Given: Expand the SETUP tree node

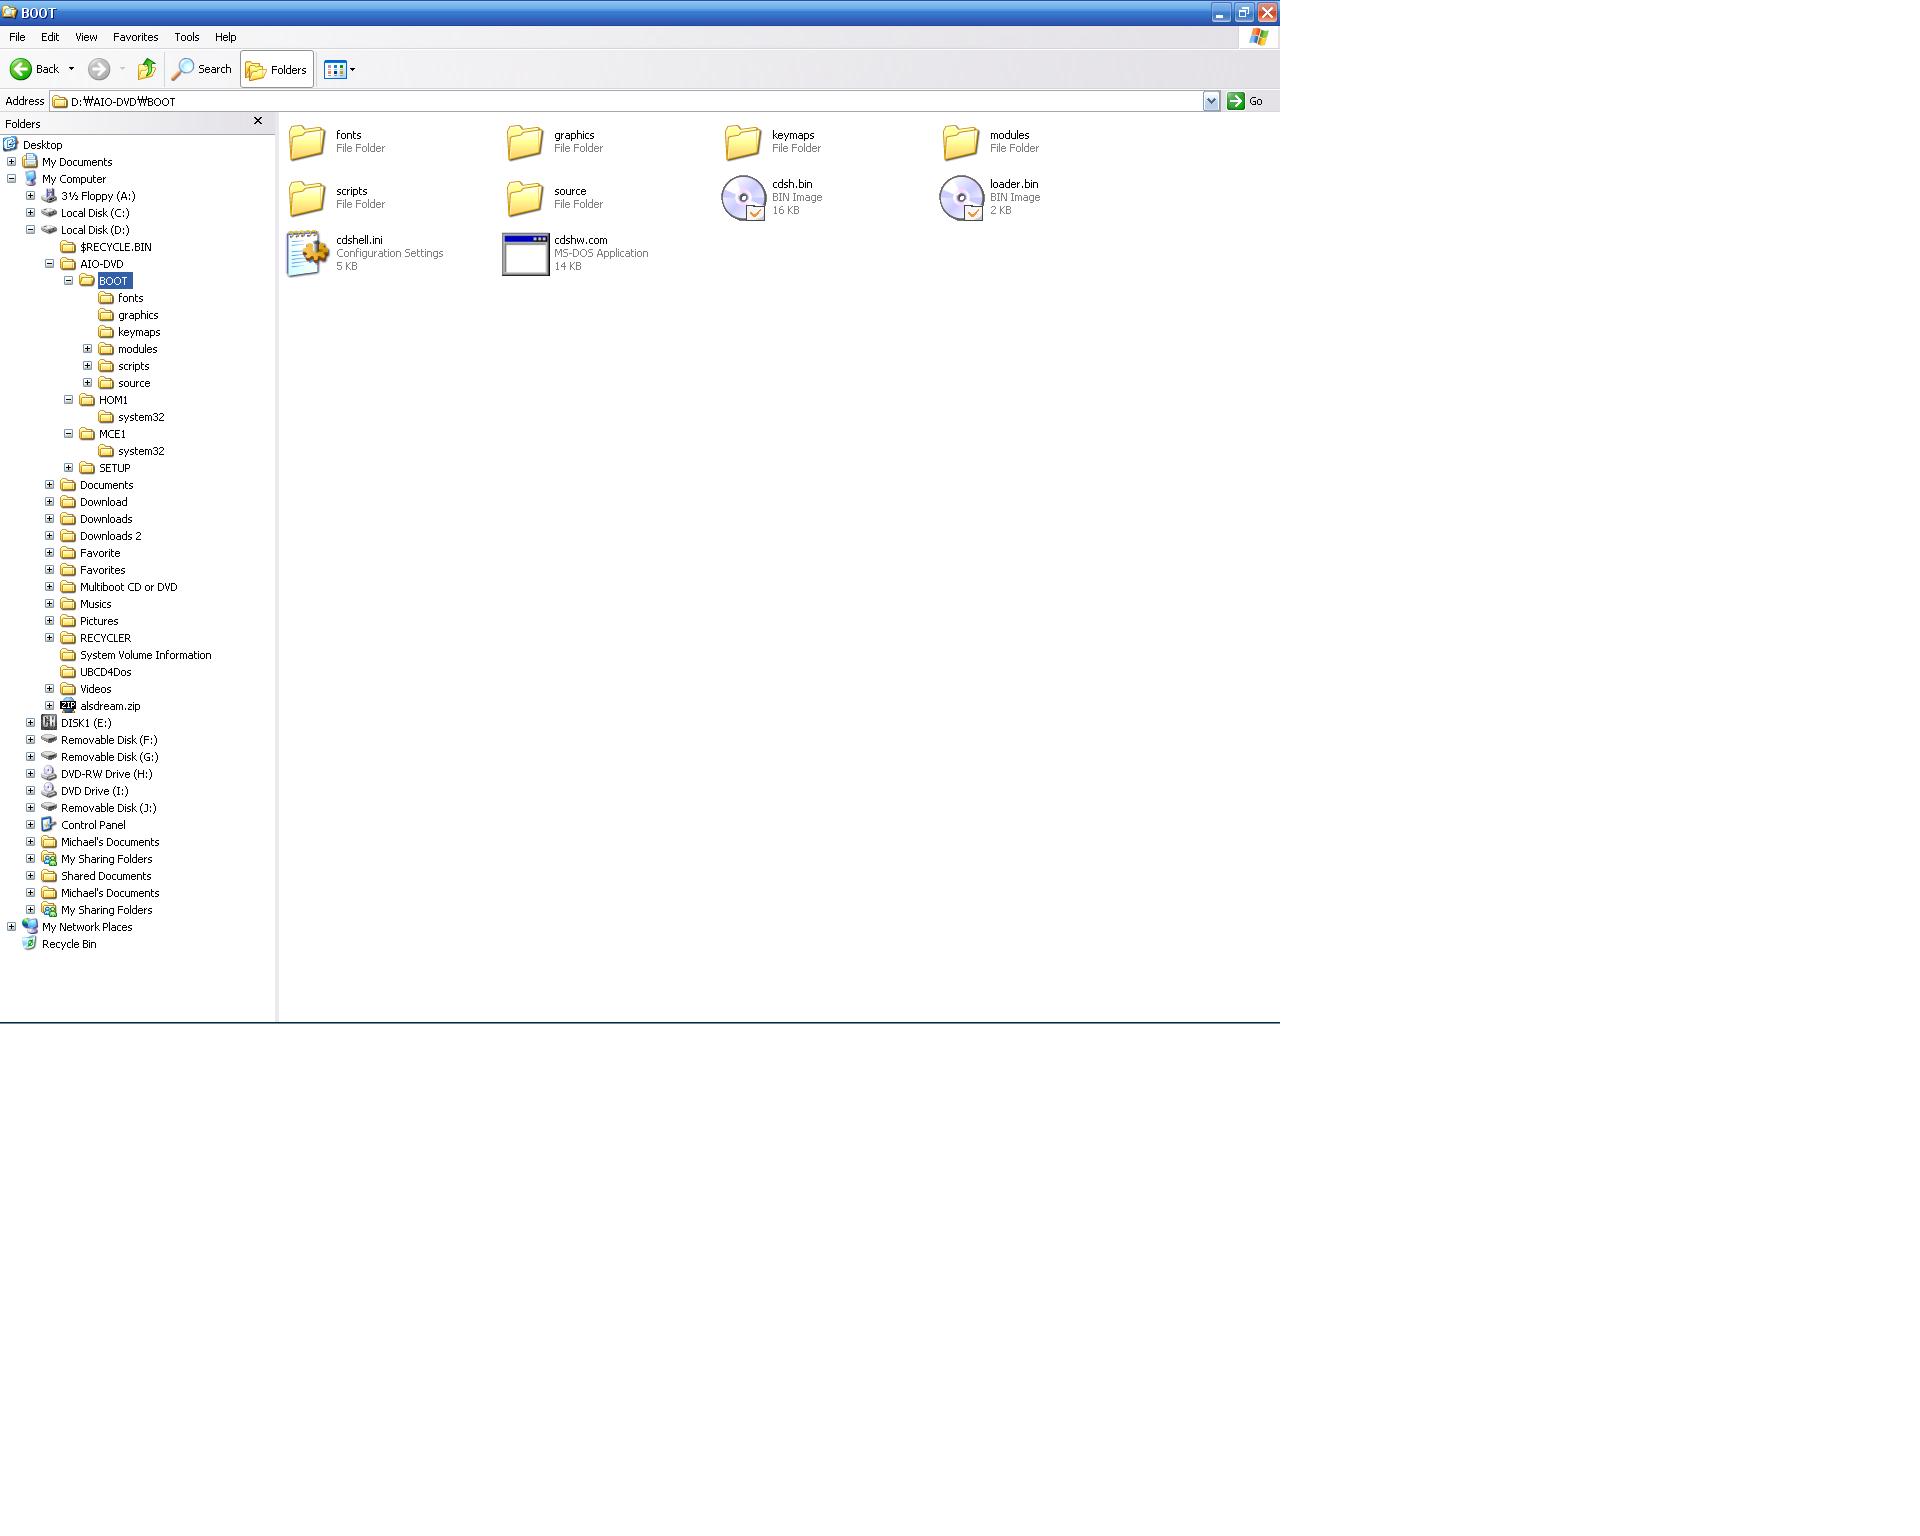Looking at the screenshot, I should [x=69, y=468].
